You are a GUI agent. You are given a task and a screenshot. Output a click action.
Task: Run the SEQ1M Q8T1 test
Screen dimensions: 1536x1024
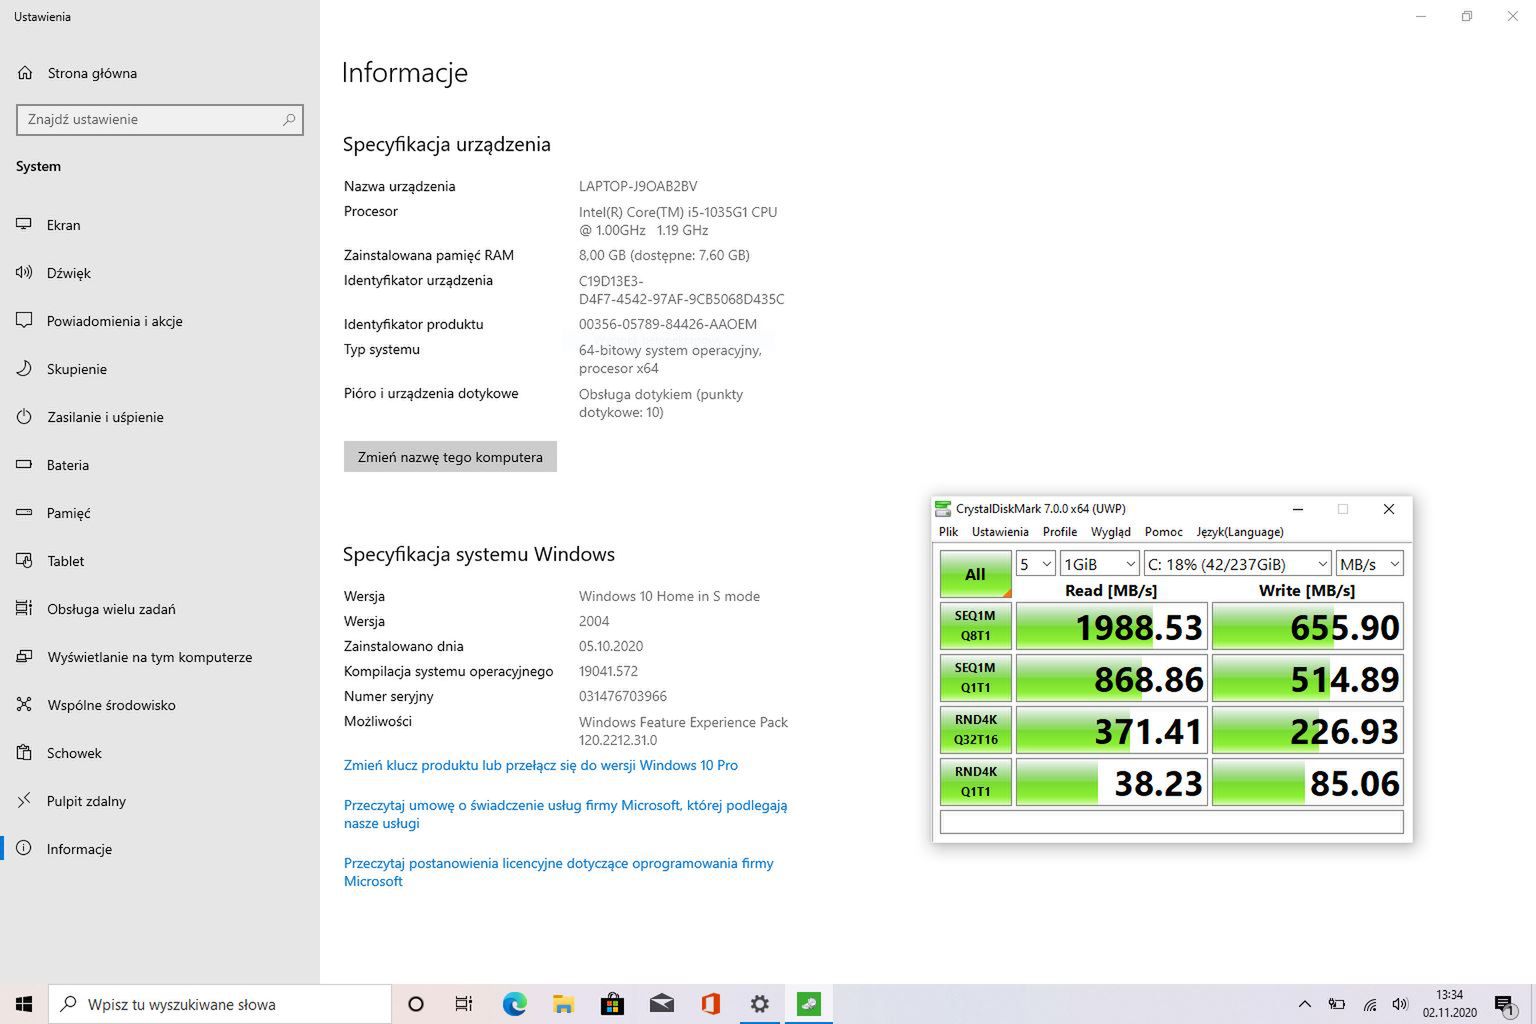pyautogui.click(x=975, y=626)
